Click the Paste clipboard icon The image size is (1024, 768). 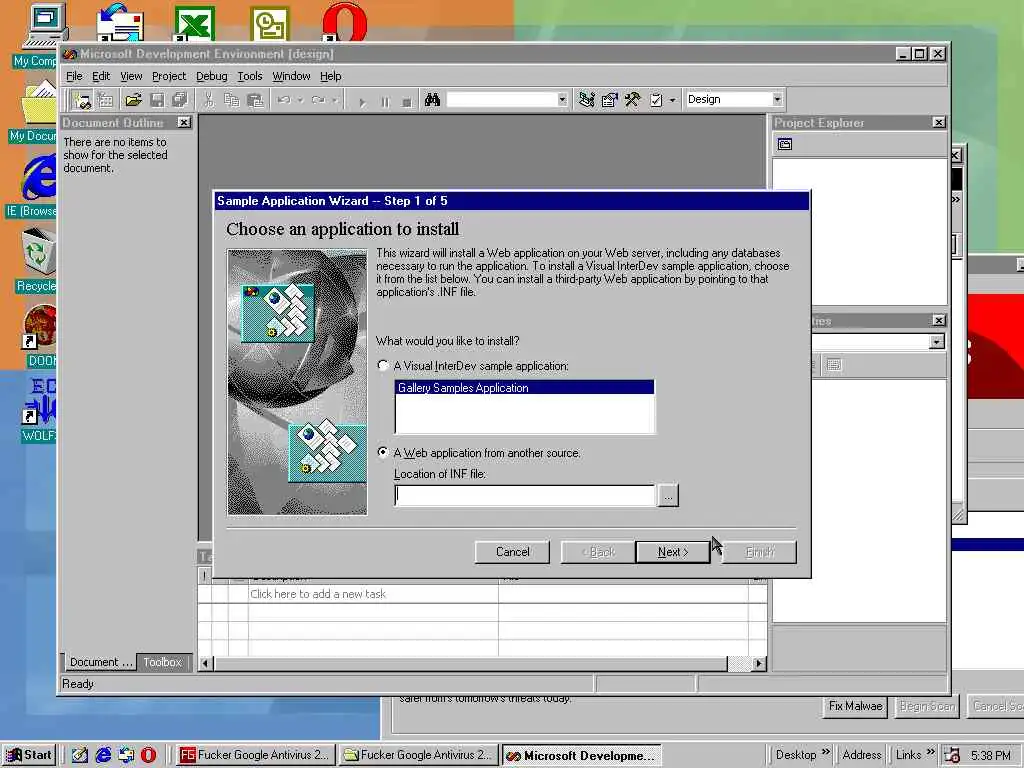click(x=255, y=100)
